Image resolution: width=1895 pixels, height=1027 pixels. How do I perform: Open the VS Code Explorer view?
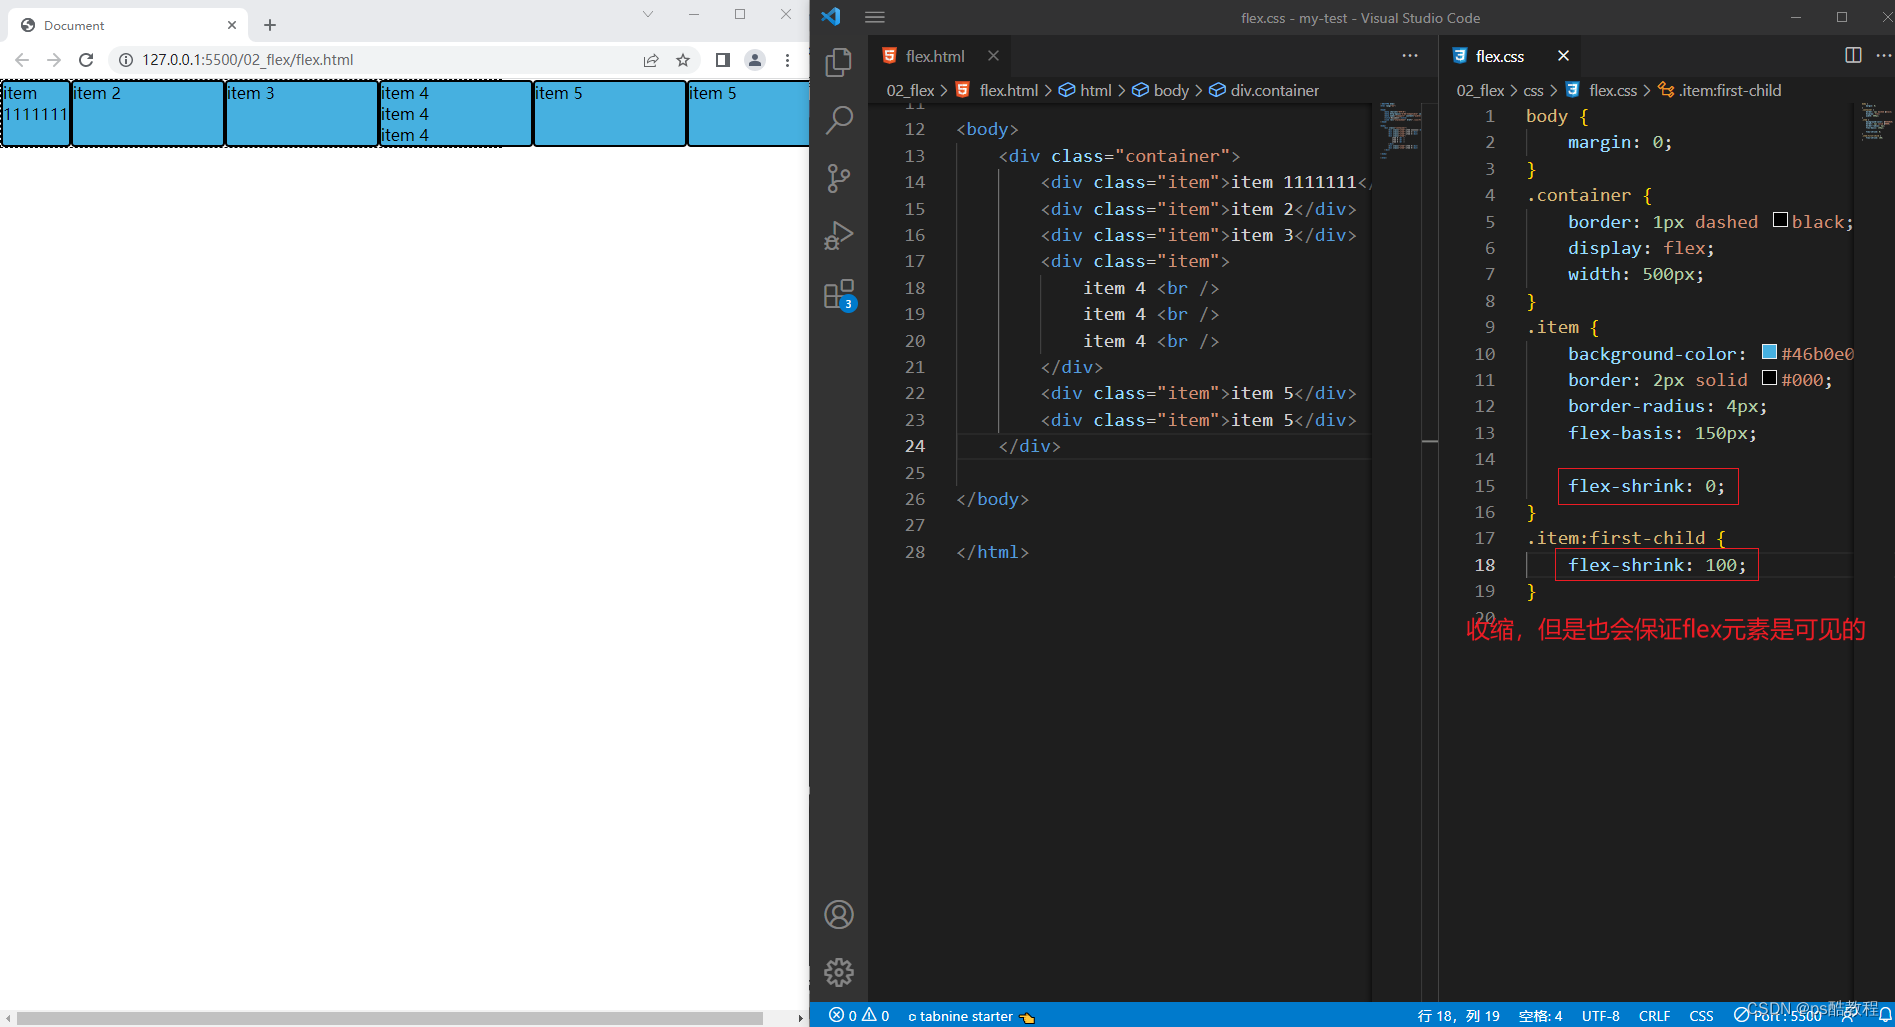click(x=839, y=63)
